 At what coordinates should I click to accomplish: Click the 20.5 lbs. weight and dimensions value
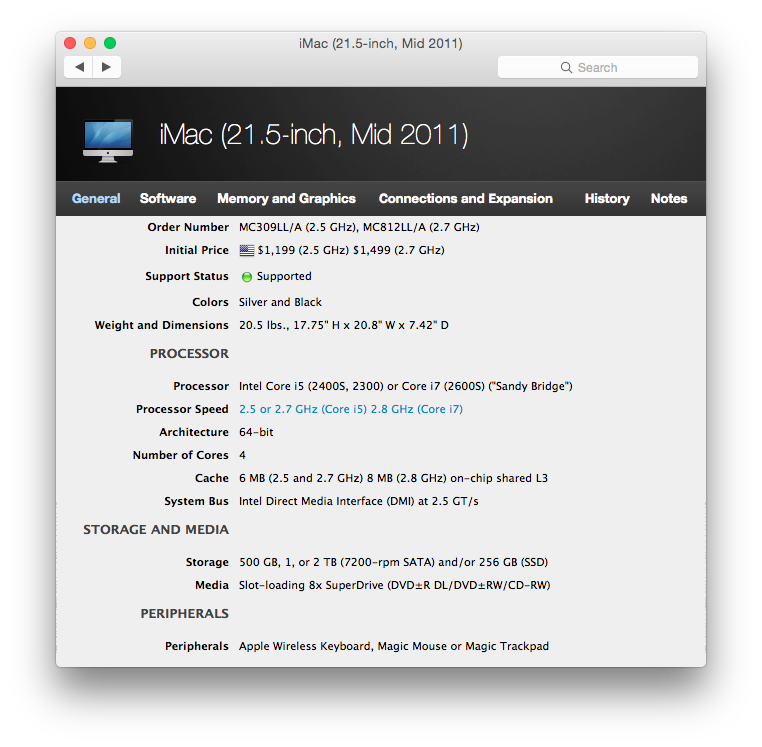pos(344,325)
